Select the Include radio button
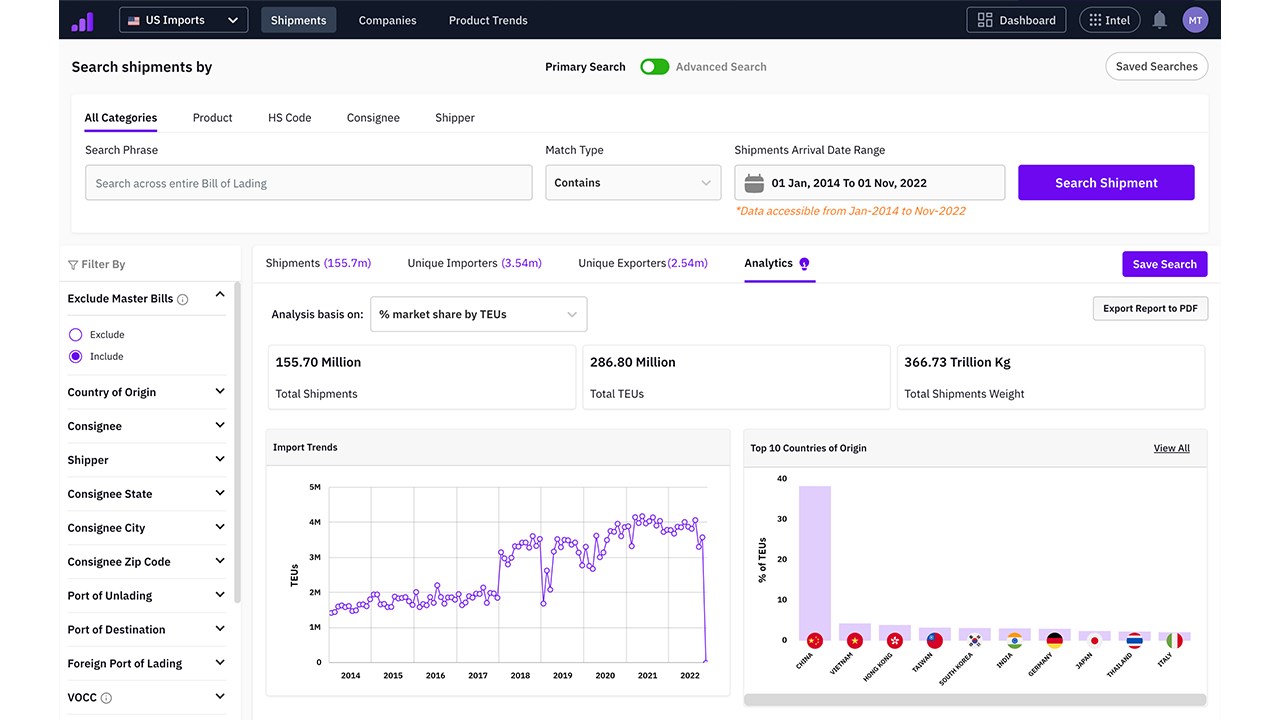Viewport: 1280px width, 720px height. click(75, 357)
